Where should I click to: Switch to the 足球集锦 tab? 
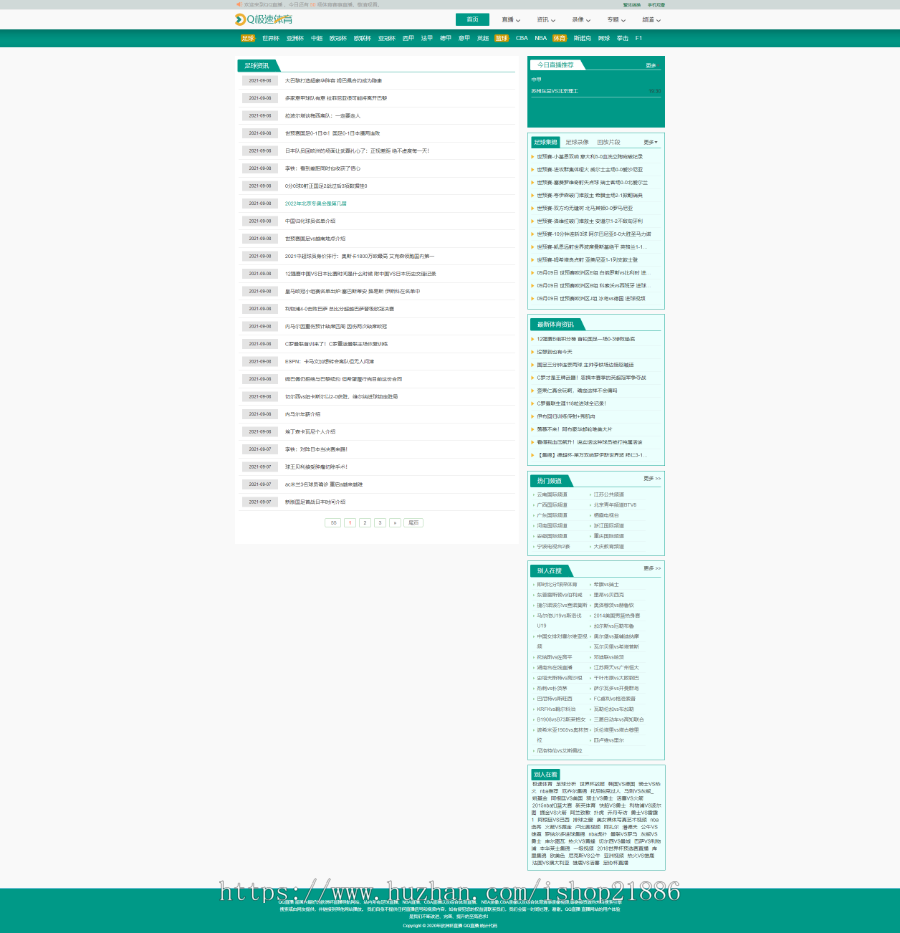pyautogui.click(x=545, y=142)
